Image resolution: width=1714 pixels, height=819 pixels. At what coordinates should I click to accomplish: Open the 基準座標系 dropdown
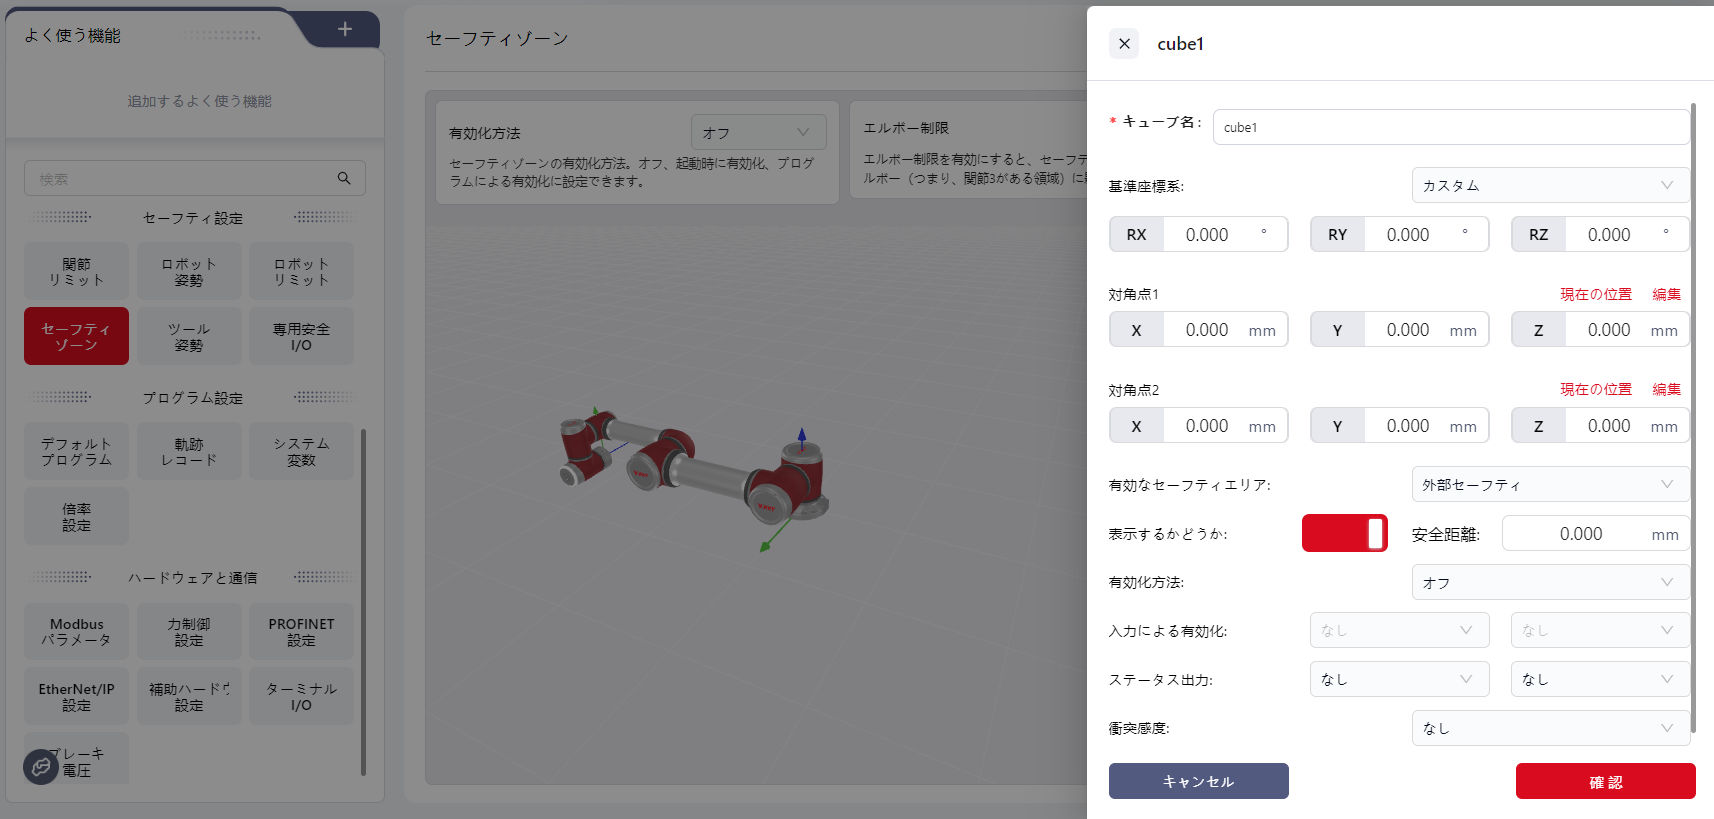pyautogui.click(x=1549, y=186)
